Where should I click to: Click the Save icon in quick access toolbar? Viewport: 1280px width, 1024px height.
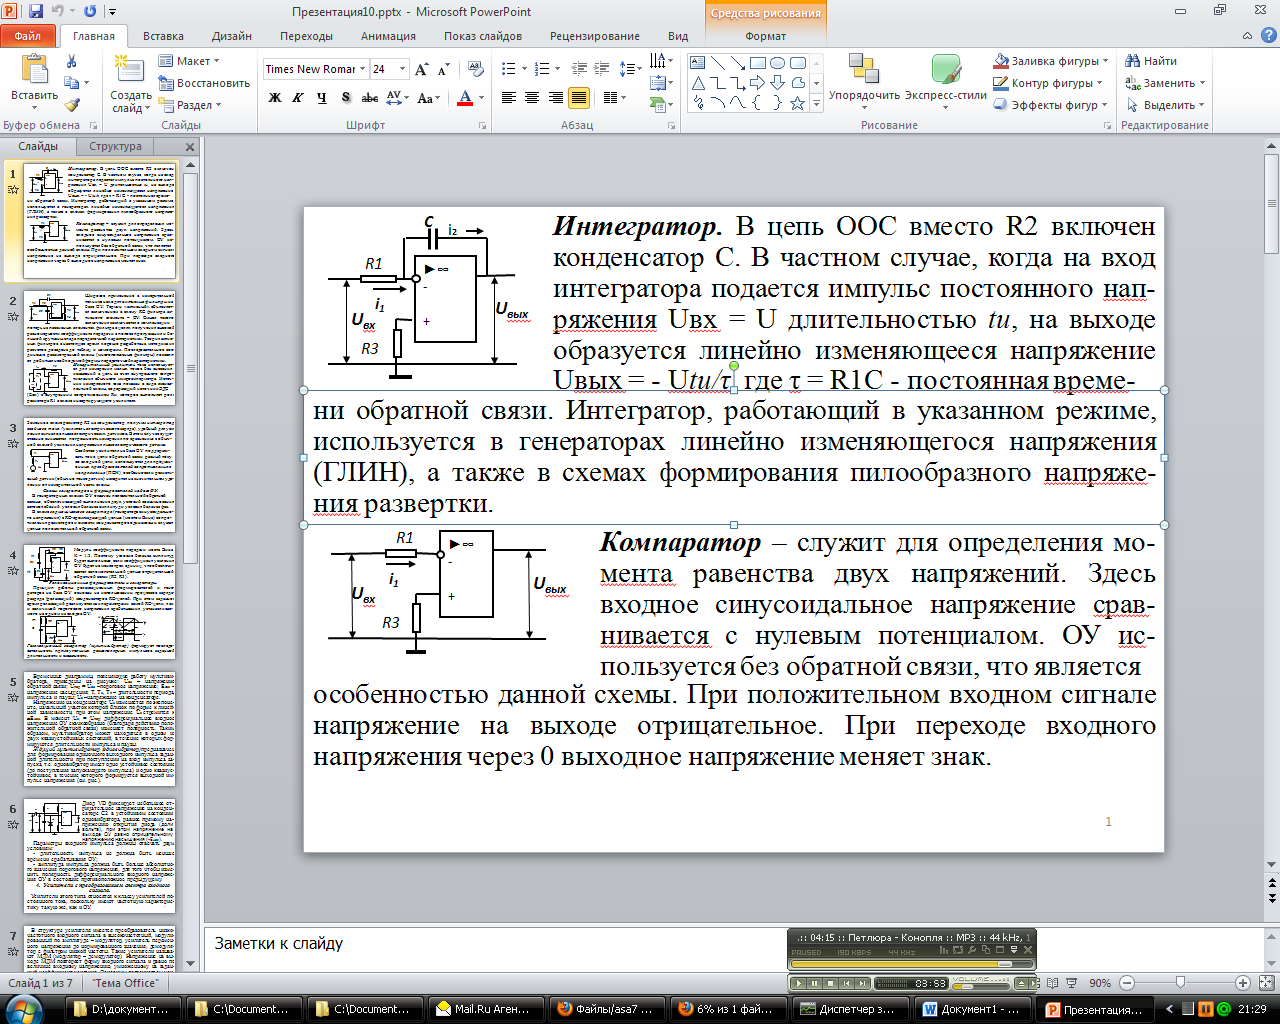(36, 11)
